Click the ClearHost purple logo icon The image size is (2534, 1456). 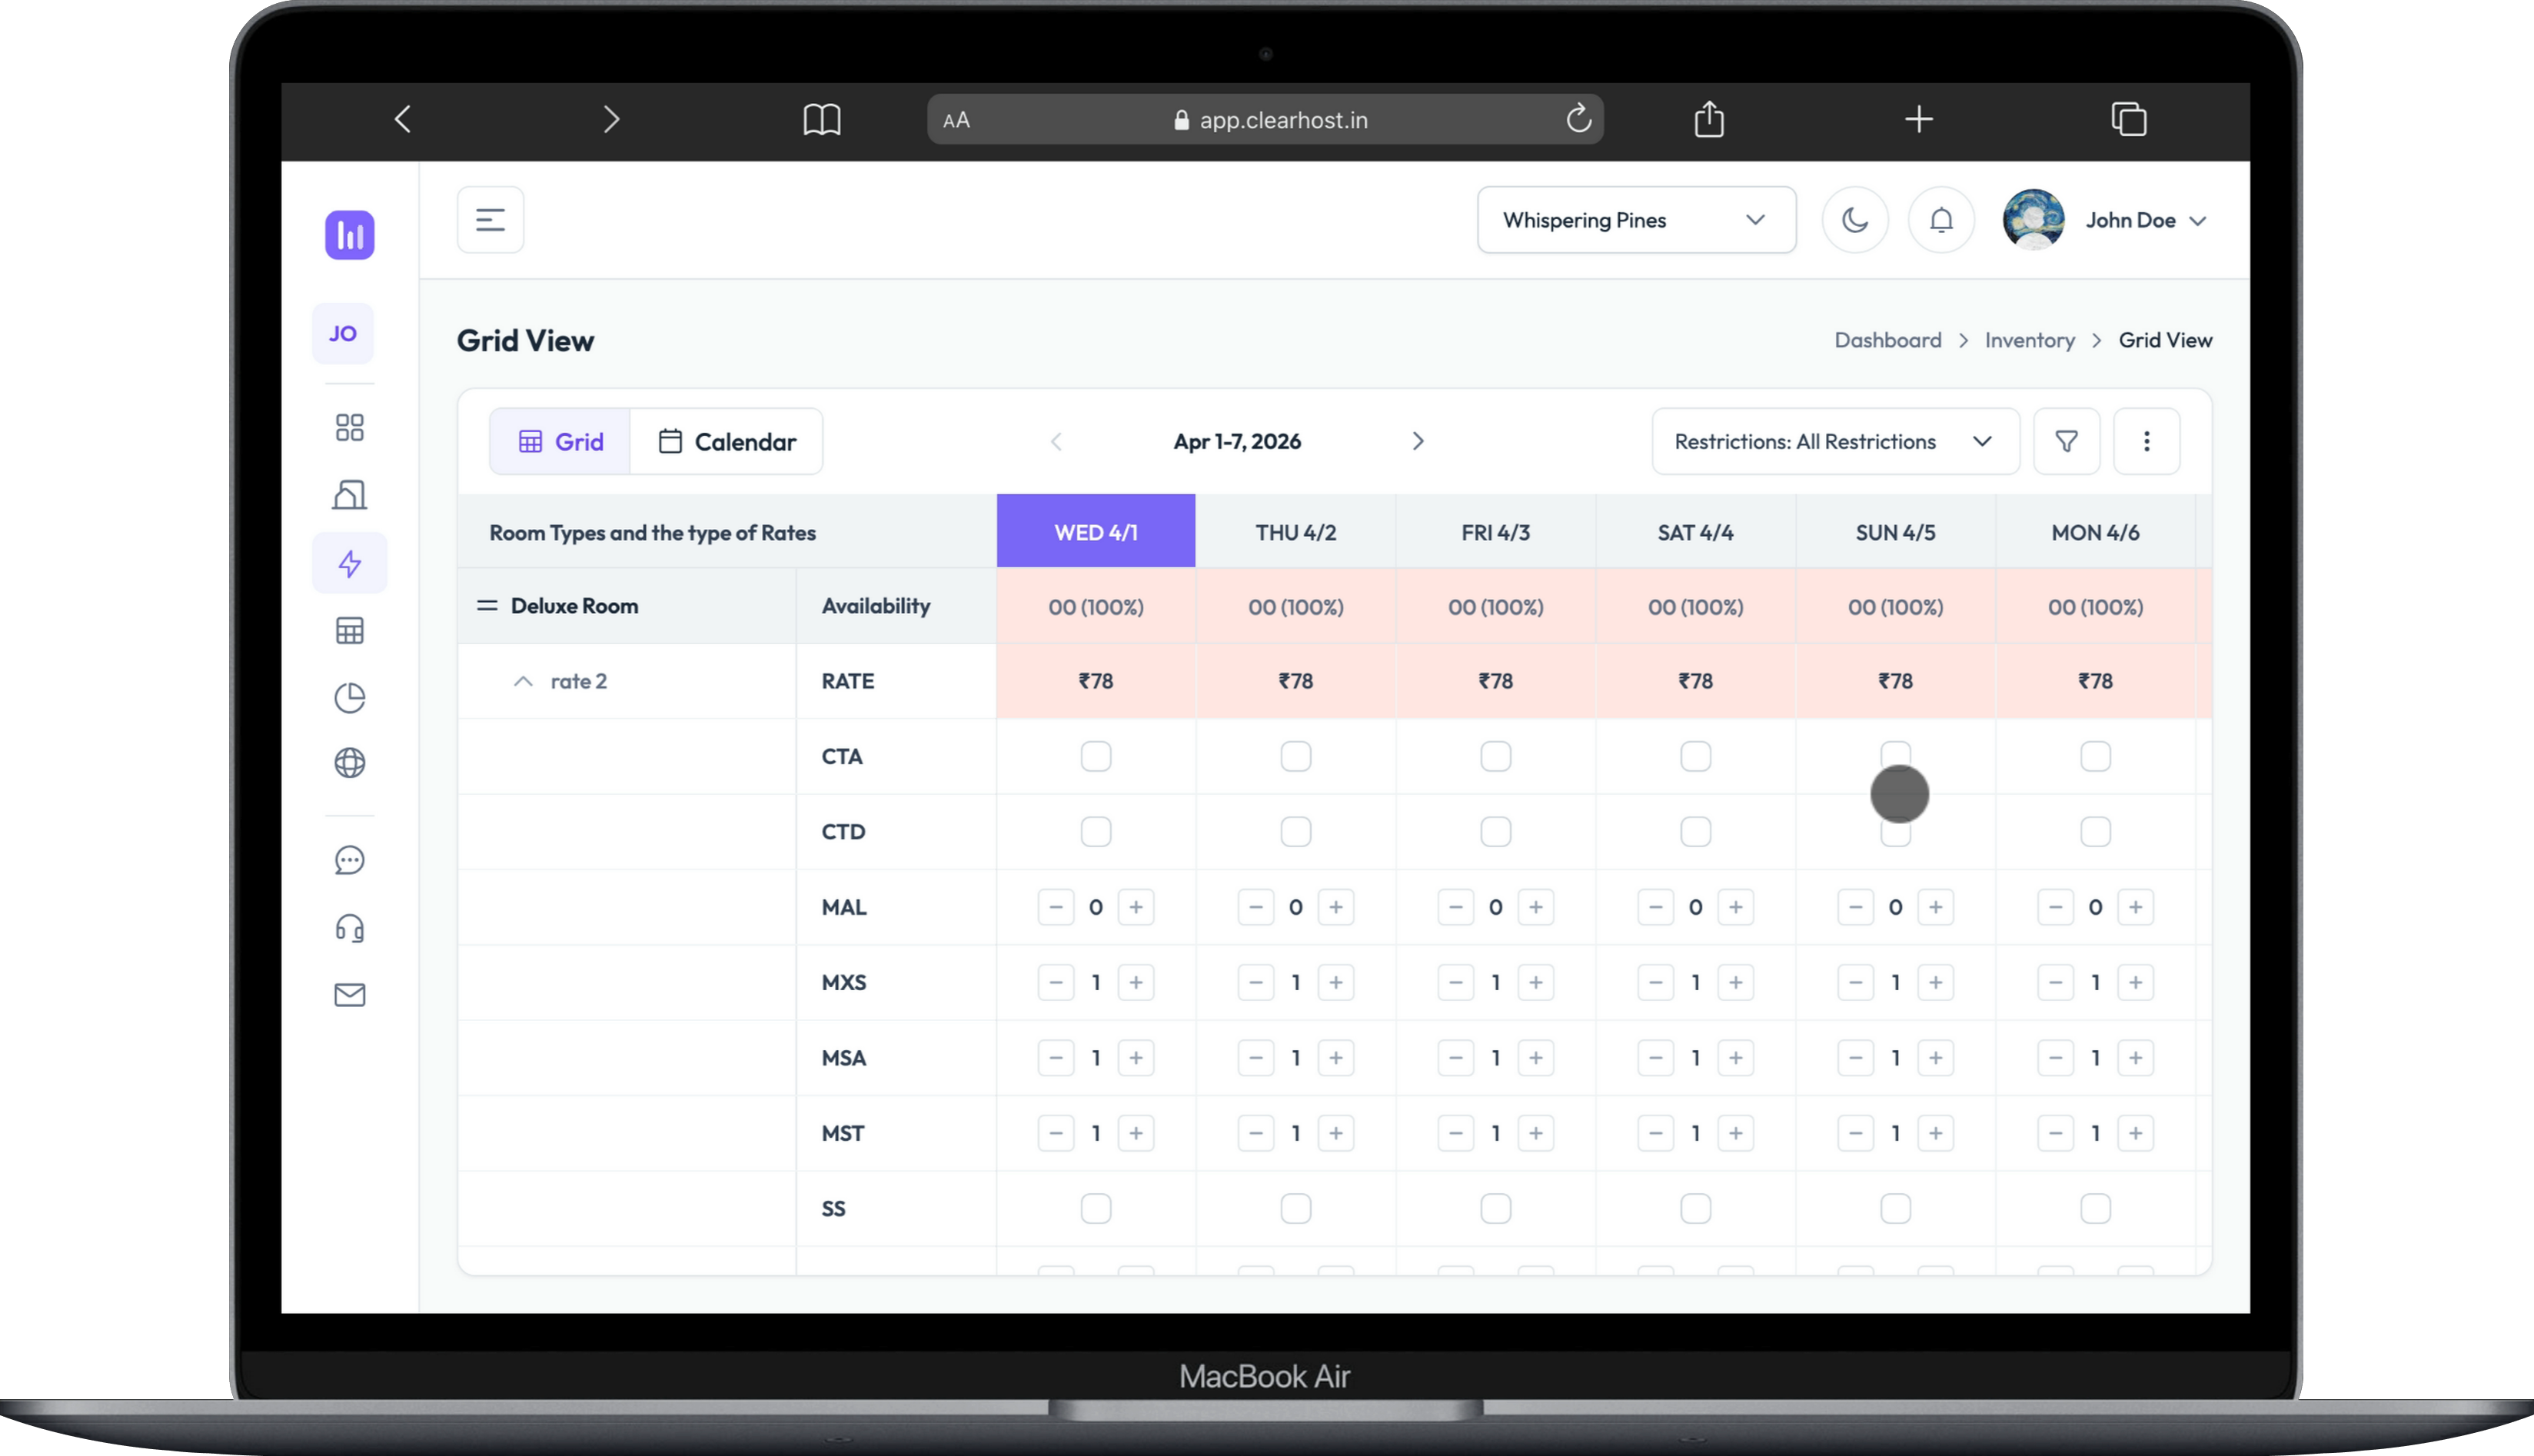click(349, 235)
